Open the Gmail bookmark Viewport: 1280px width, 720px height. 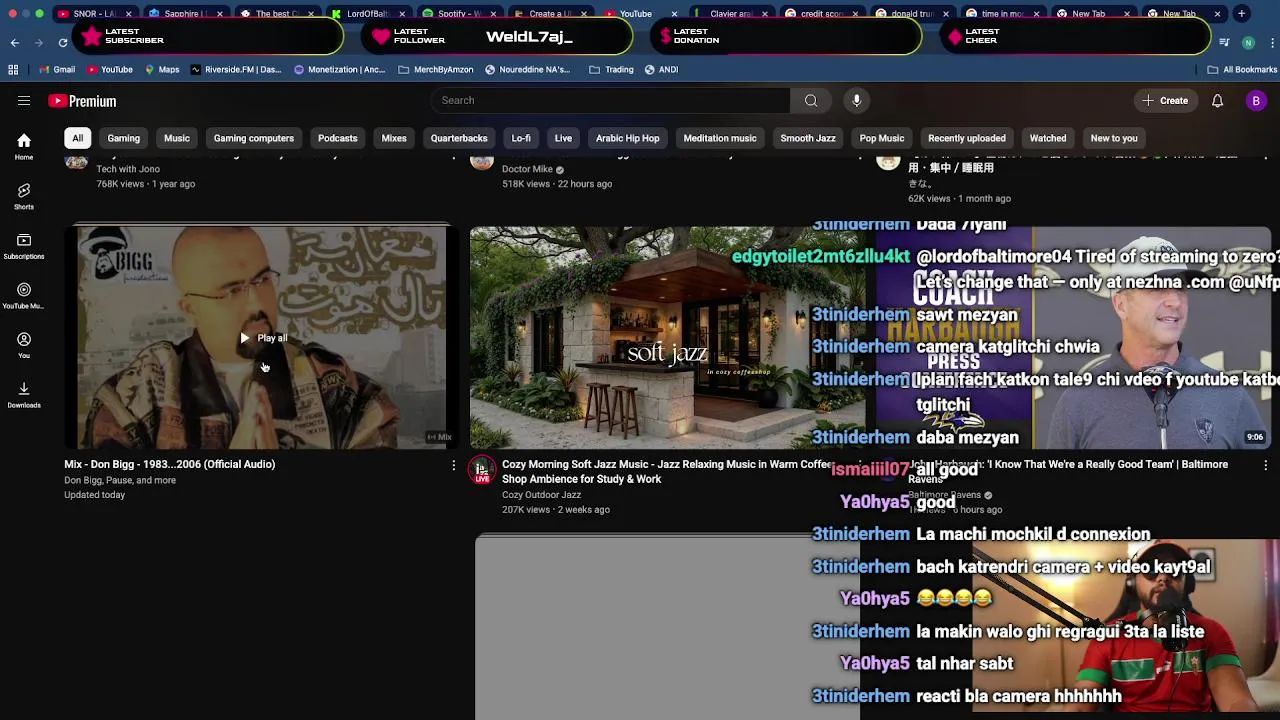[56, 69]
